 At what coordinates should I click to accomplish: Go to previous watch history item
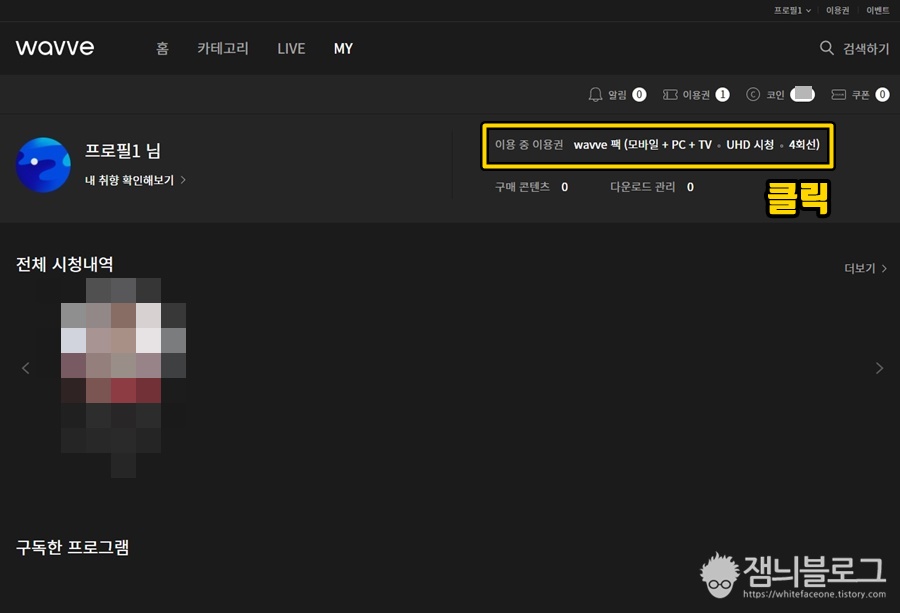tap(25, 368)
